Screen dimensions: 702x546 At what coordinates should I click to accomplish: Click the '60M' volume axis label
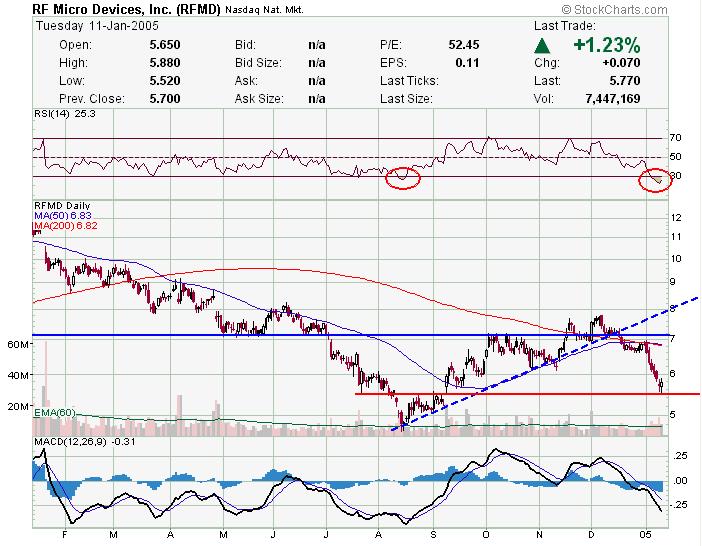click(x=18, y=344)
